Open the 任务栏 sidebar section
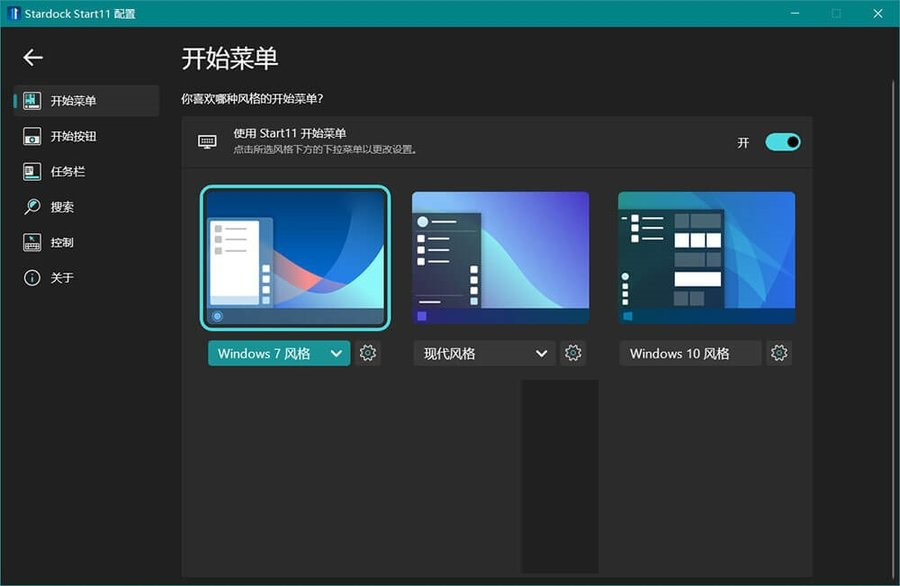 click(86, 172)
